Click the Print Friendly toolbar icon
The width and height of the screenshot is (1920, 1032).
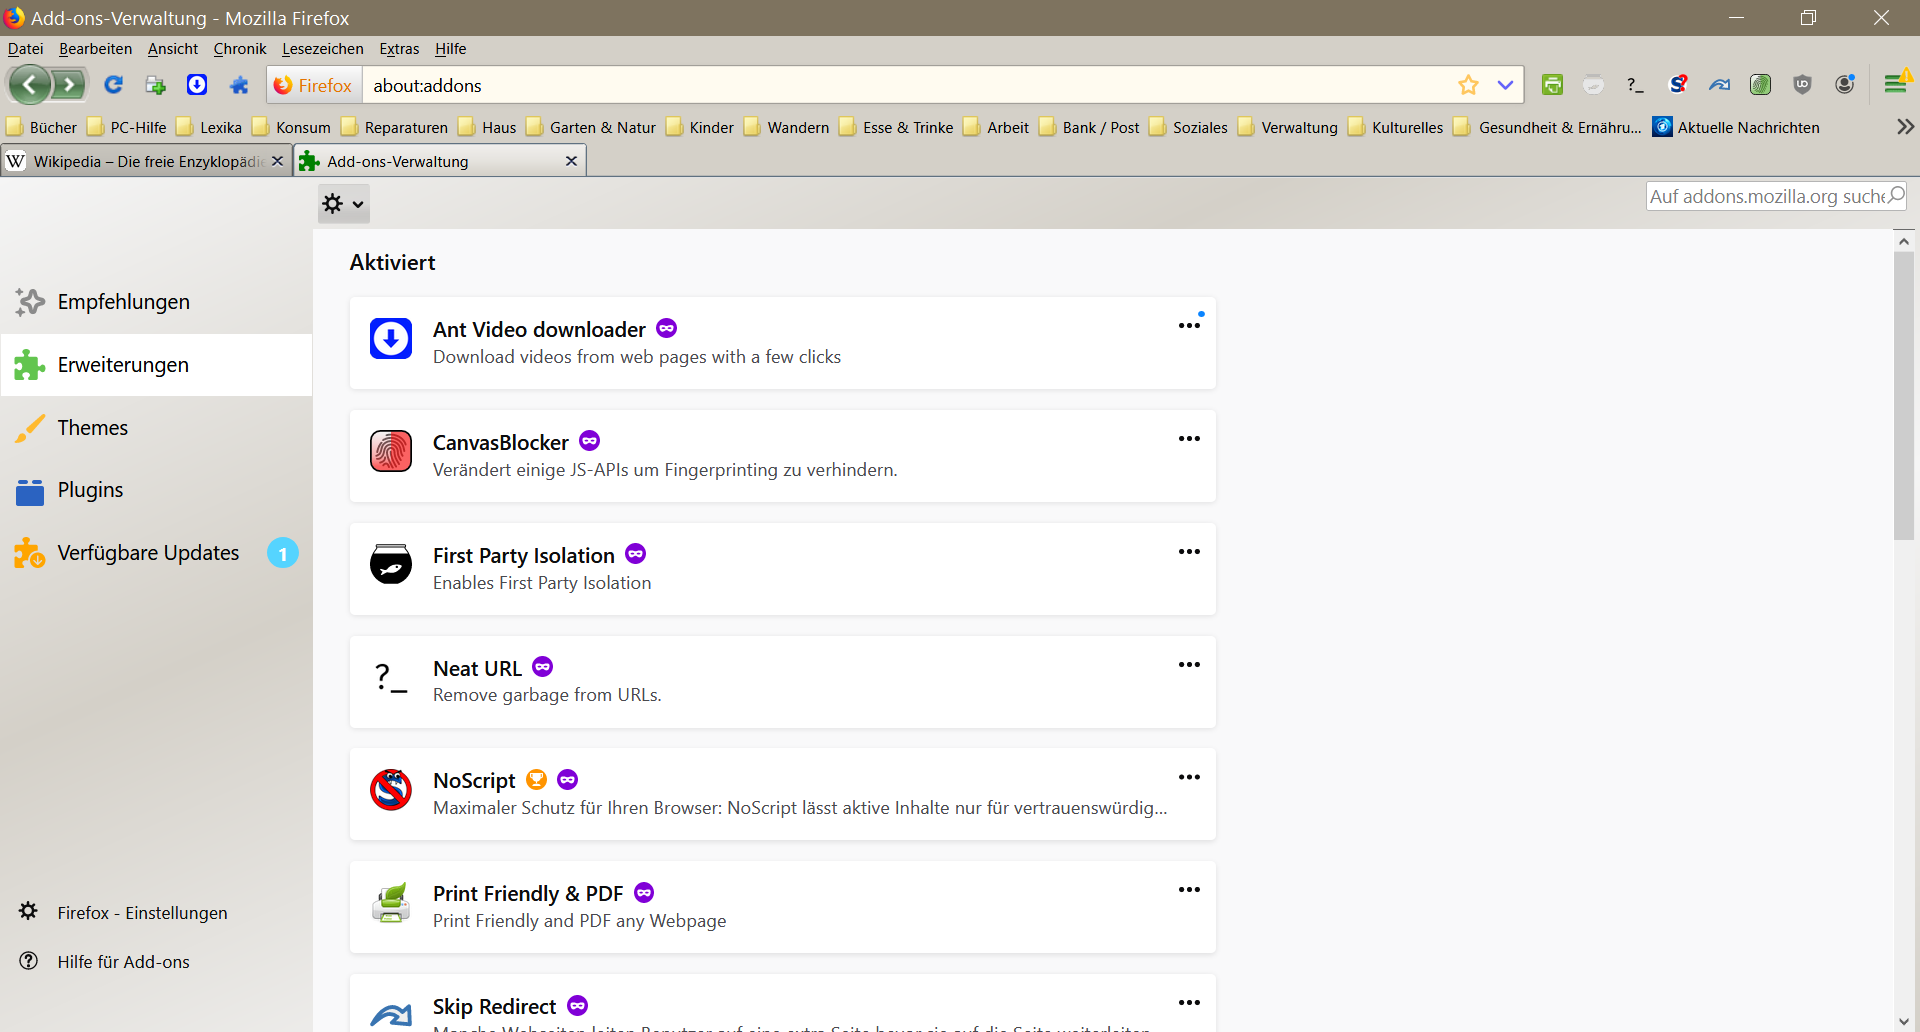coord(1552,85)
